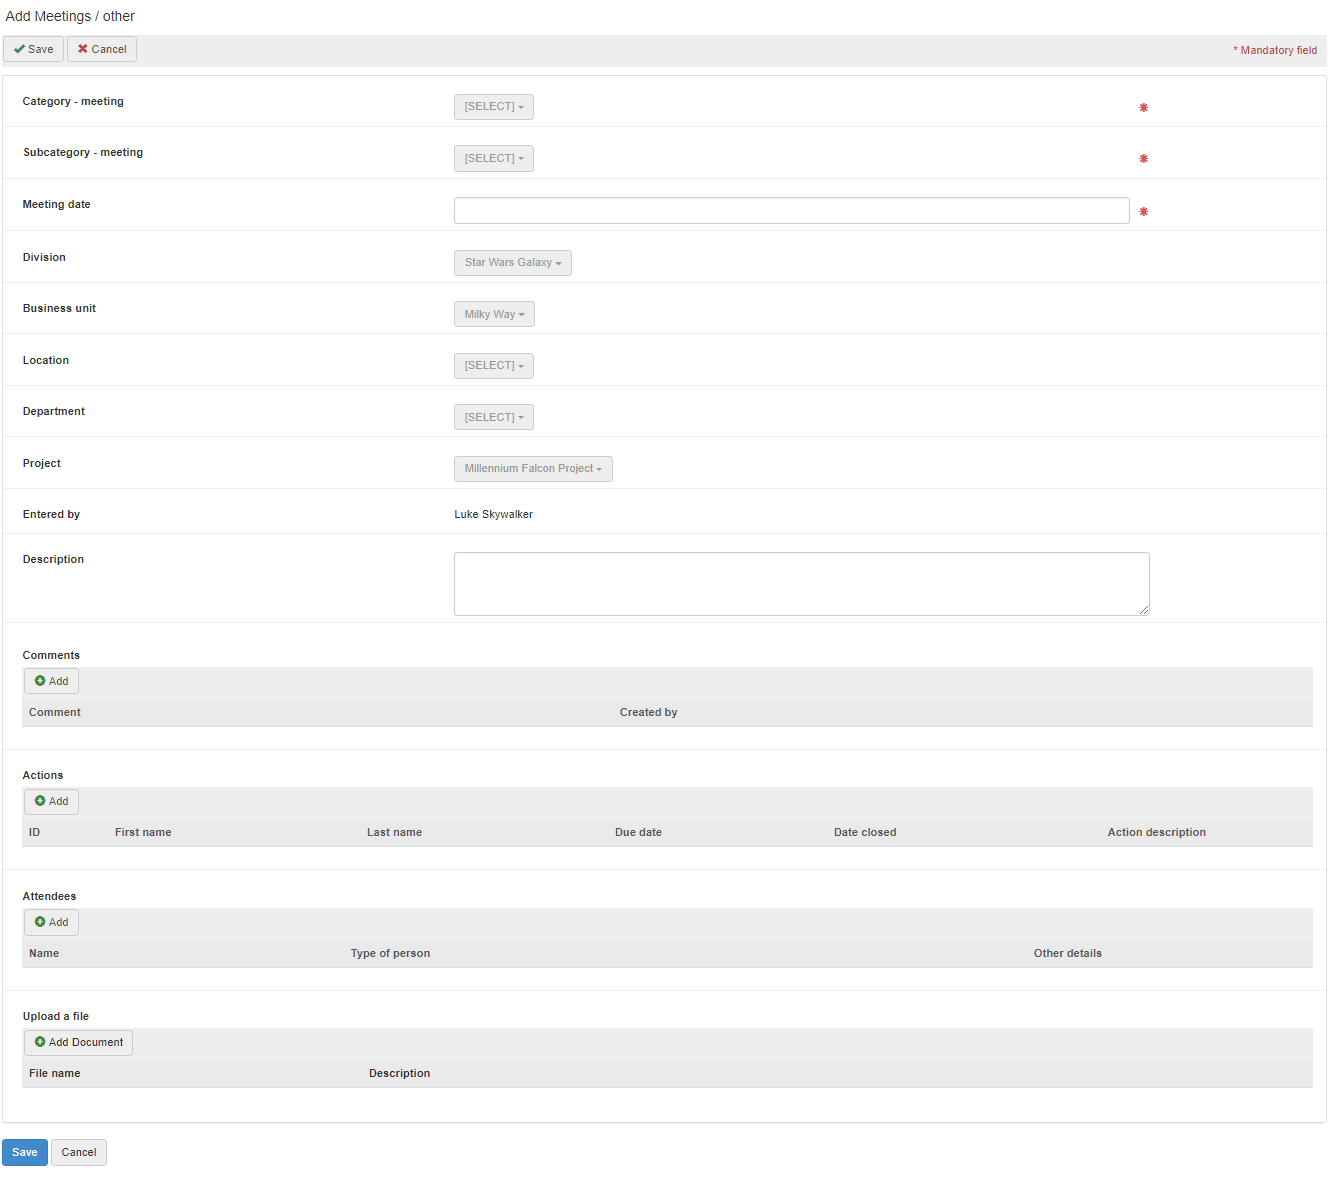
Task: Open the Department select dropdown
Action: pos(494,417)
